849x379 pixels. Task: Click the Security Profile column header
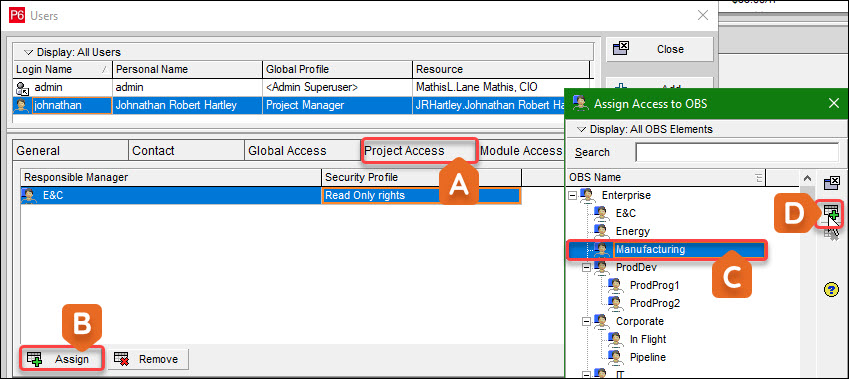[422, 178]
